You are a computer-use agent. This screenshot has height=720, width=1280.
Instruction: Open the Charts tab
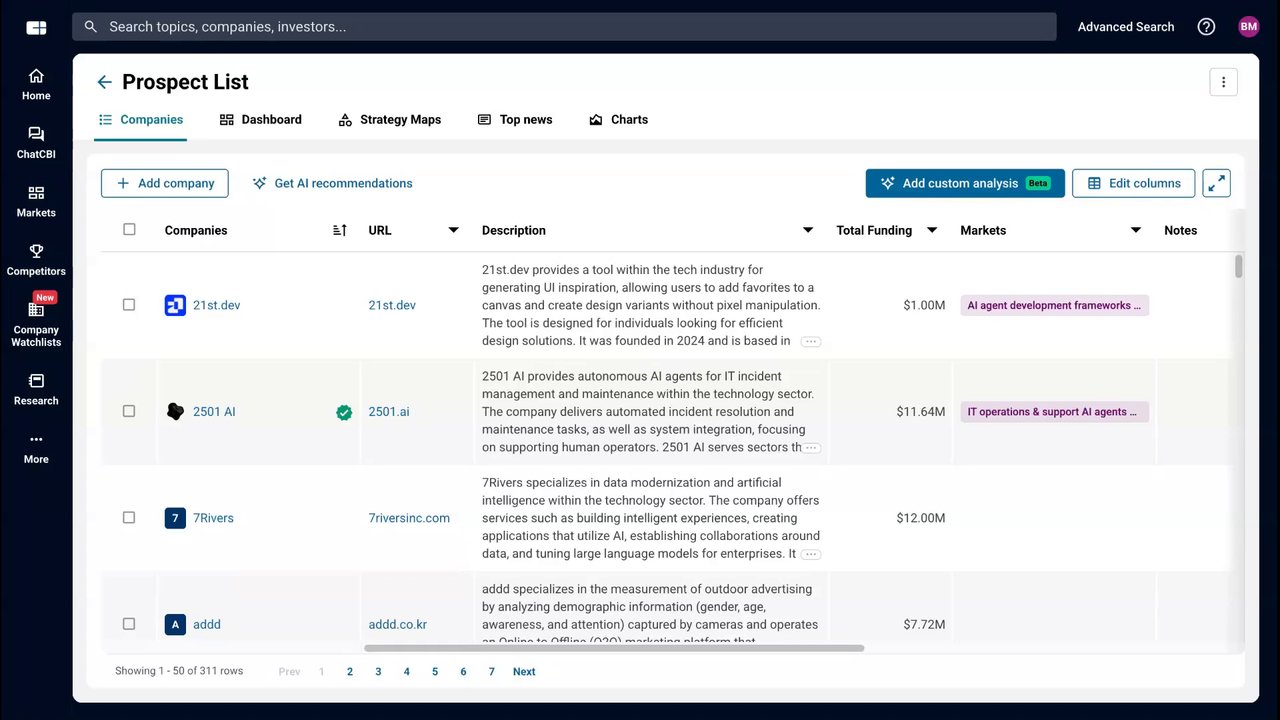619,120
